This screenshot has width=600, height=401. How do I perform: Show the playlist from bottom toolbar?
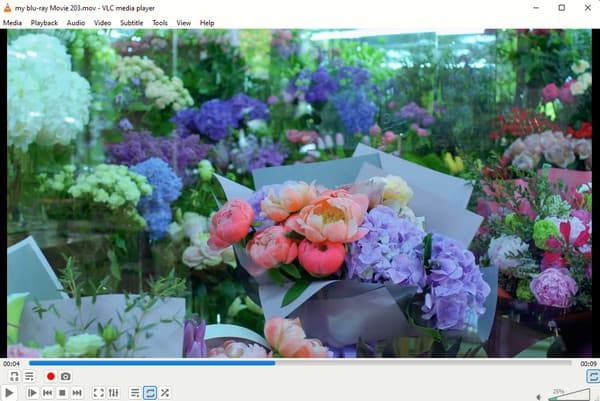(x=135, y=393)
